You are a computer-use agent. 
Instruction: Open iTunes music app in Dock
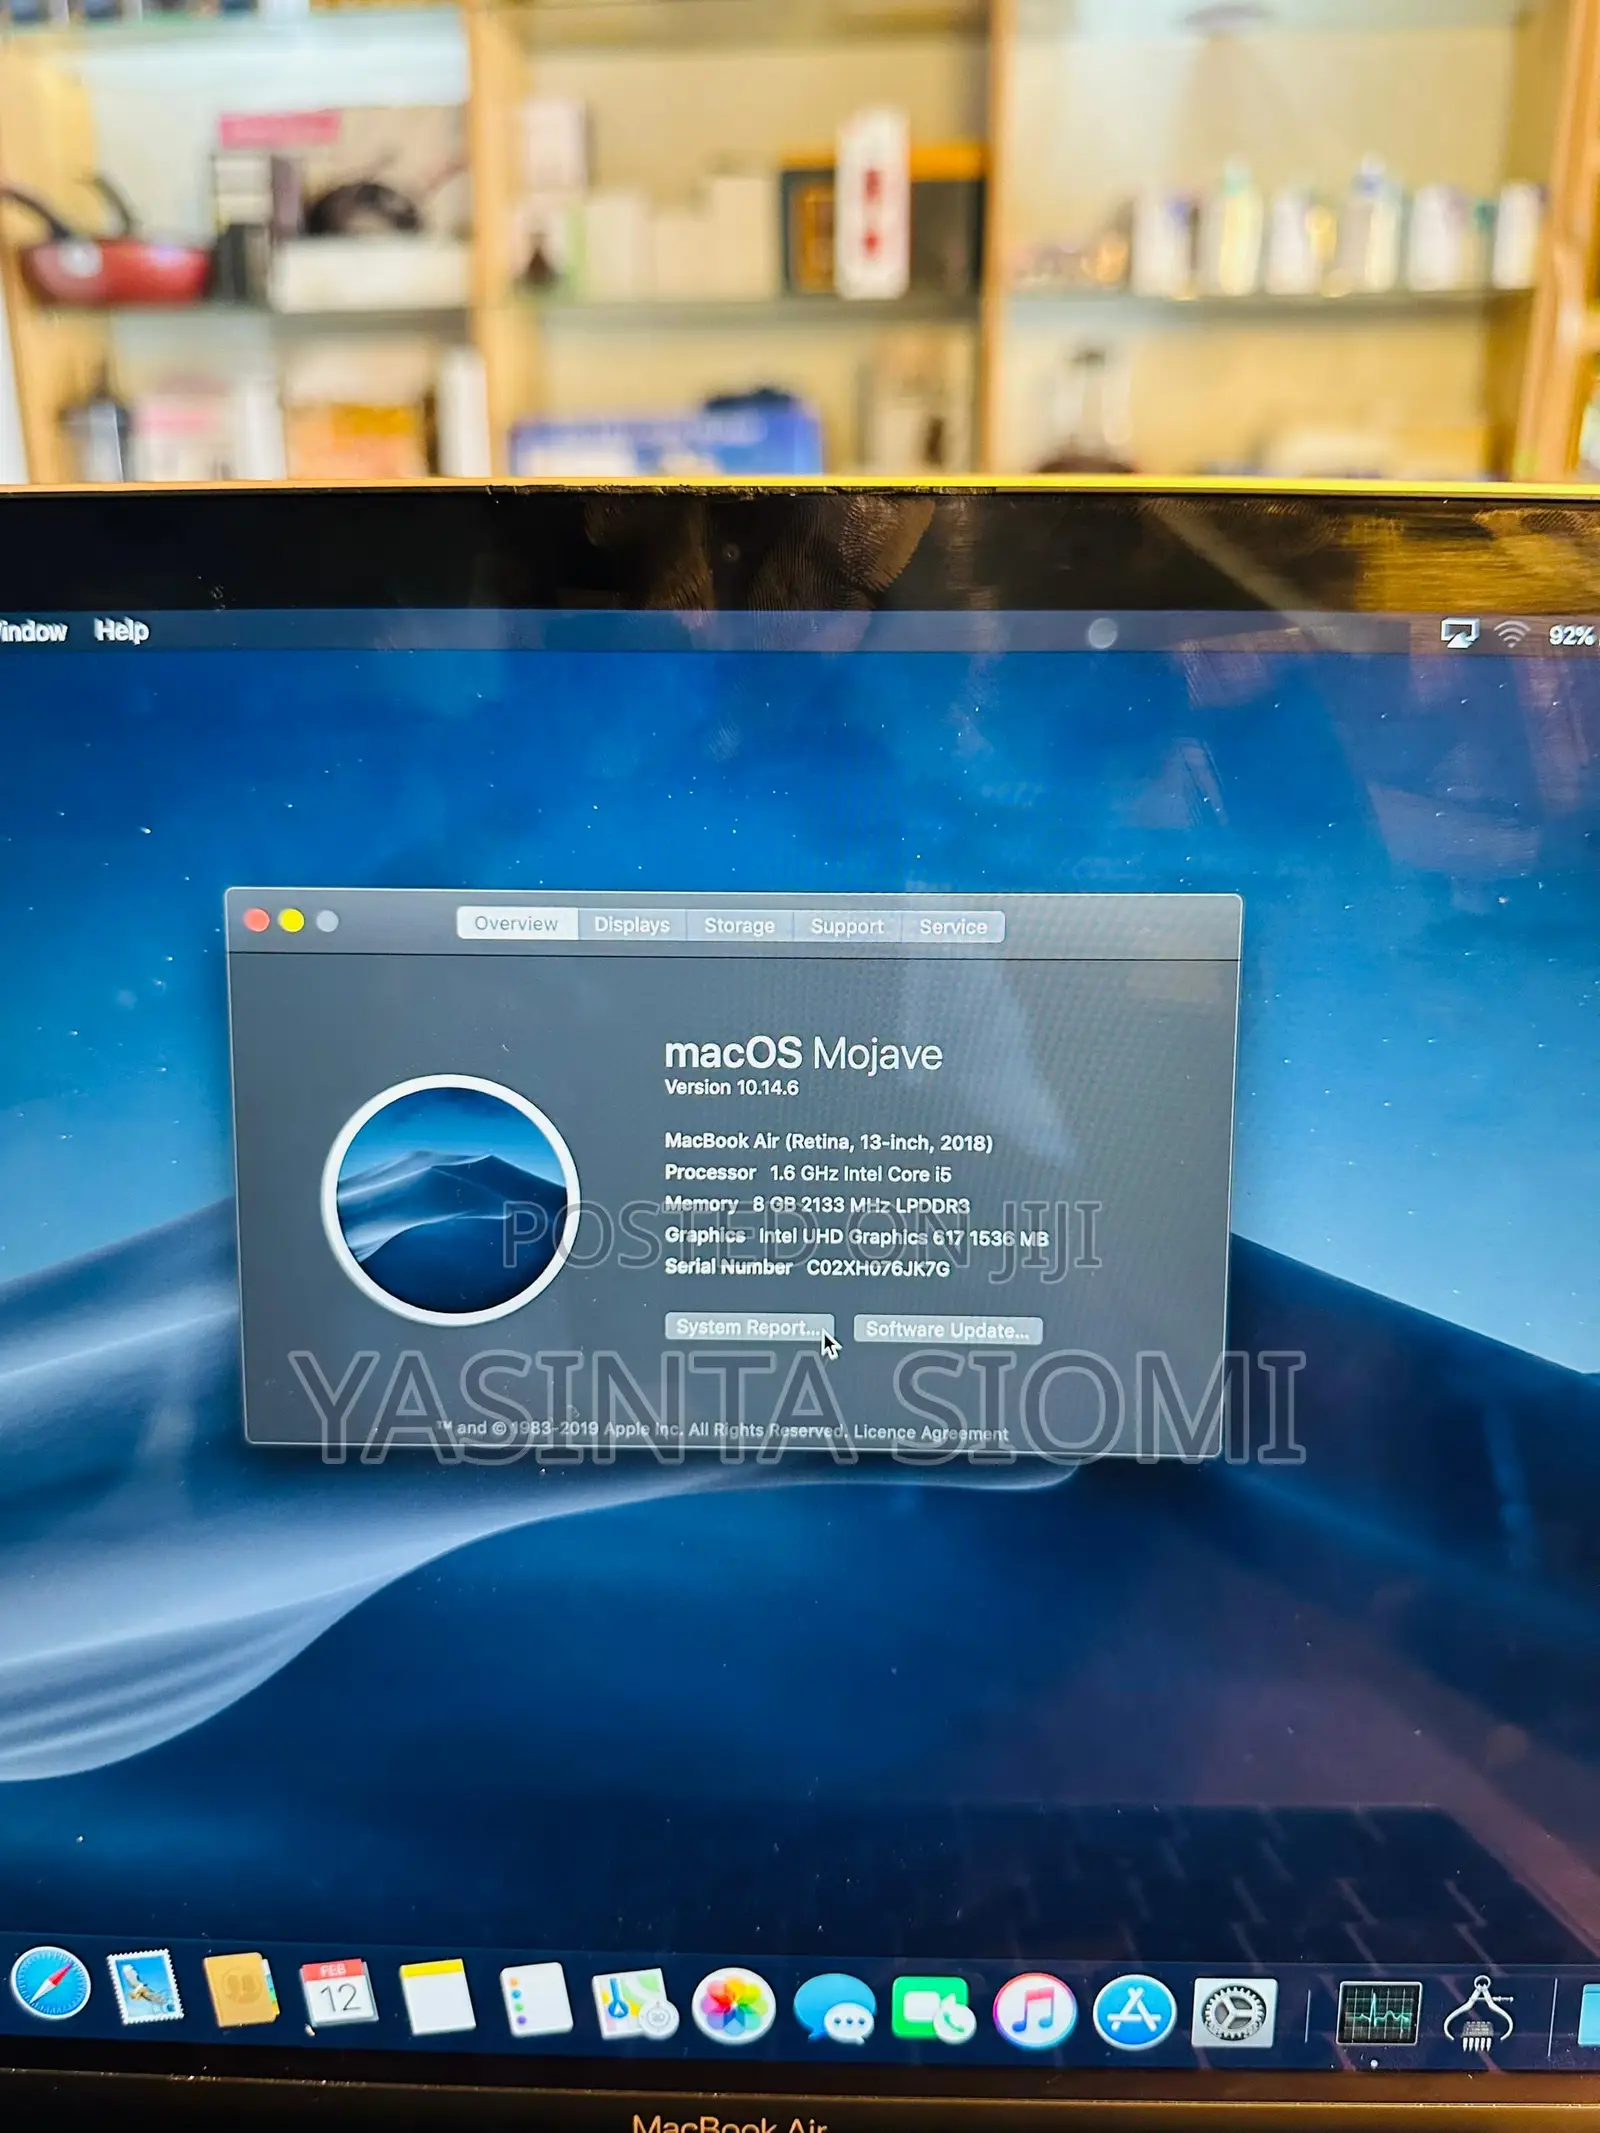[1034, 2010]
